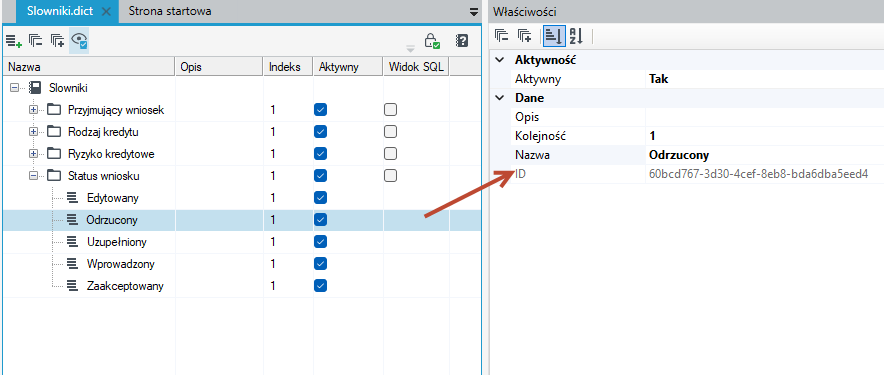Click the Właściwości panel title
884x375 pixels.
point(525,11)
